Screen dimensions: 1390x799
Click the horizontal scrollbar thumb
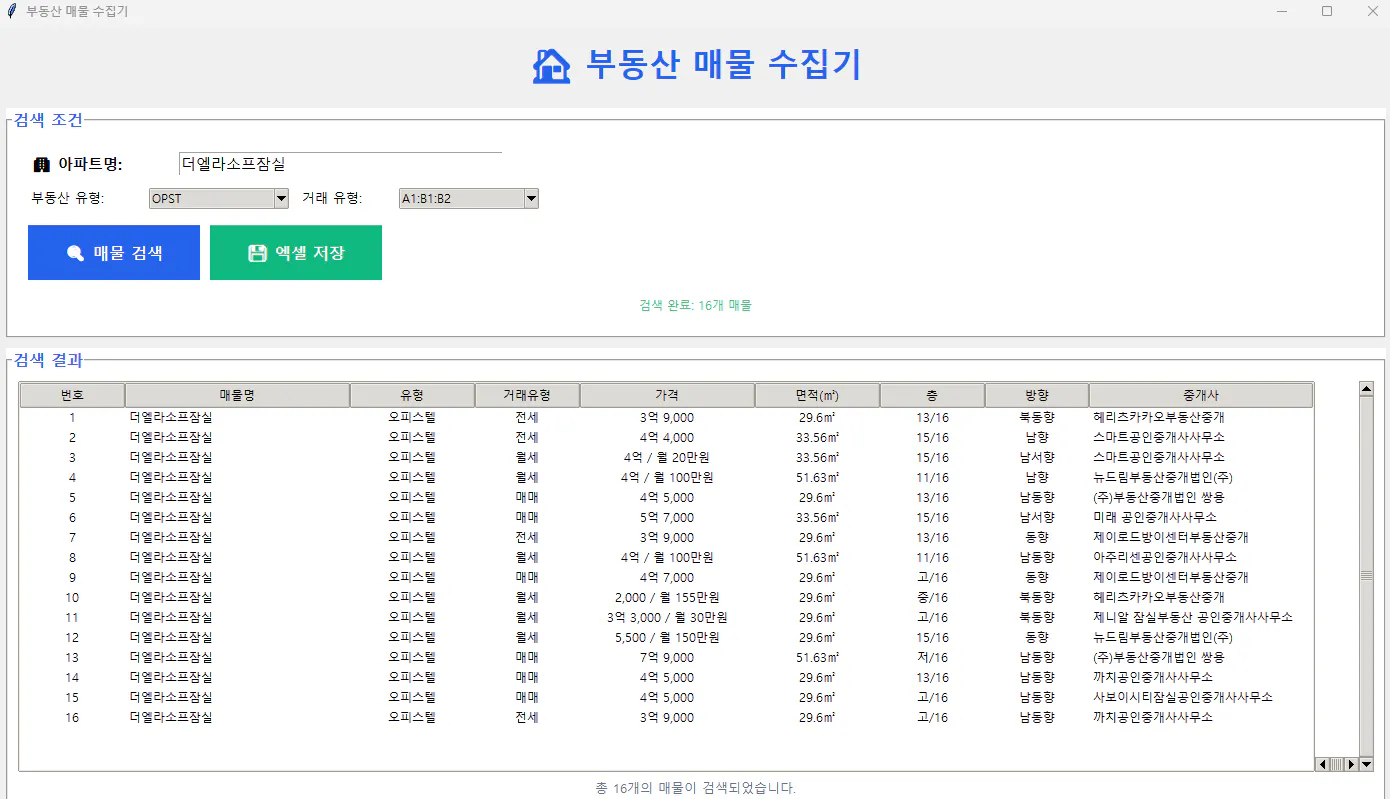pos(1337,764)
